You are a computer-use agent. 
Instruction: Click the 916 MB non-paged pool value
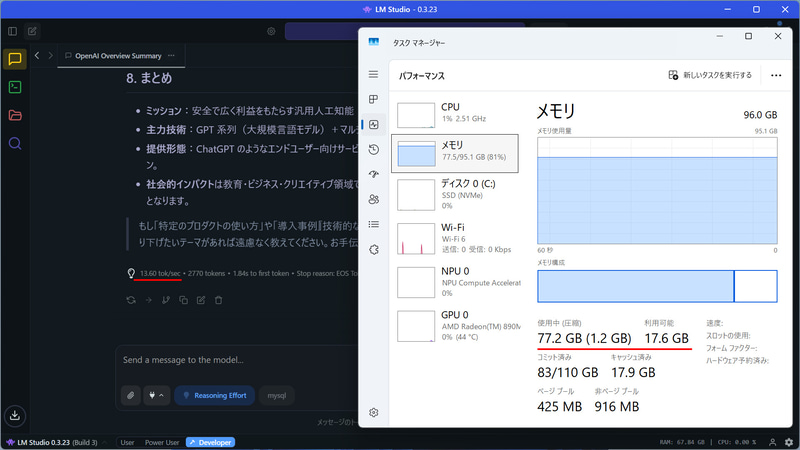click(617, 407)
